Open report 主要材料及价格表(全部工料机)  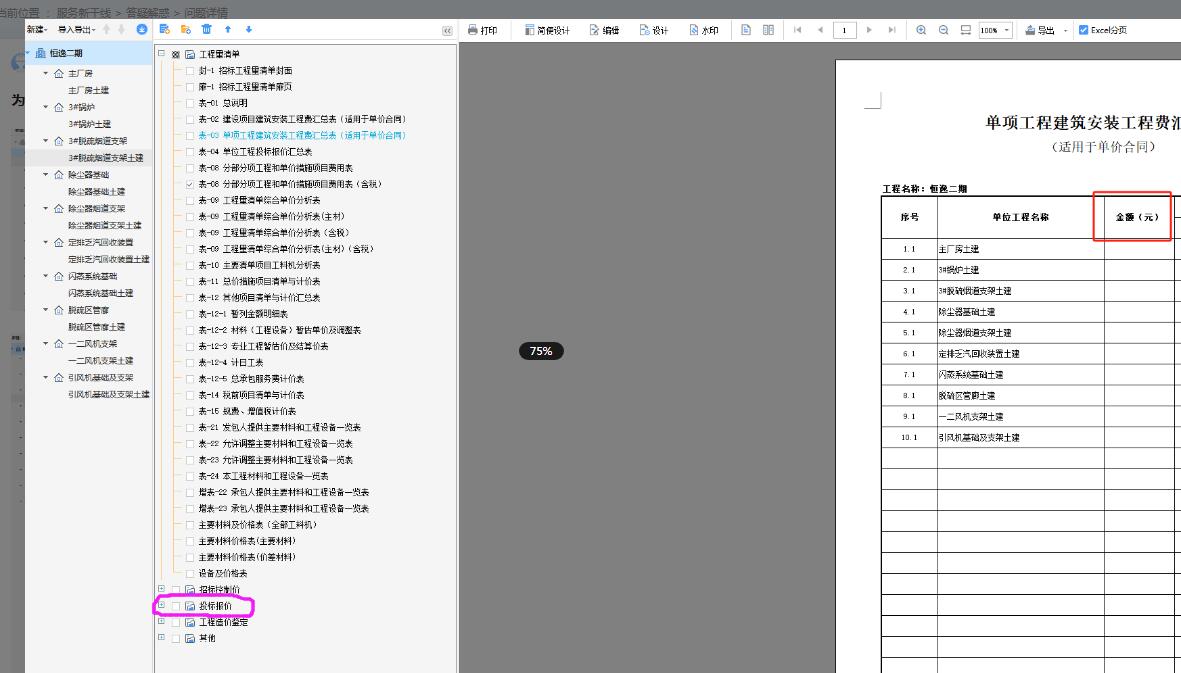tap(258, 525)
